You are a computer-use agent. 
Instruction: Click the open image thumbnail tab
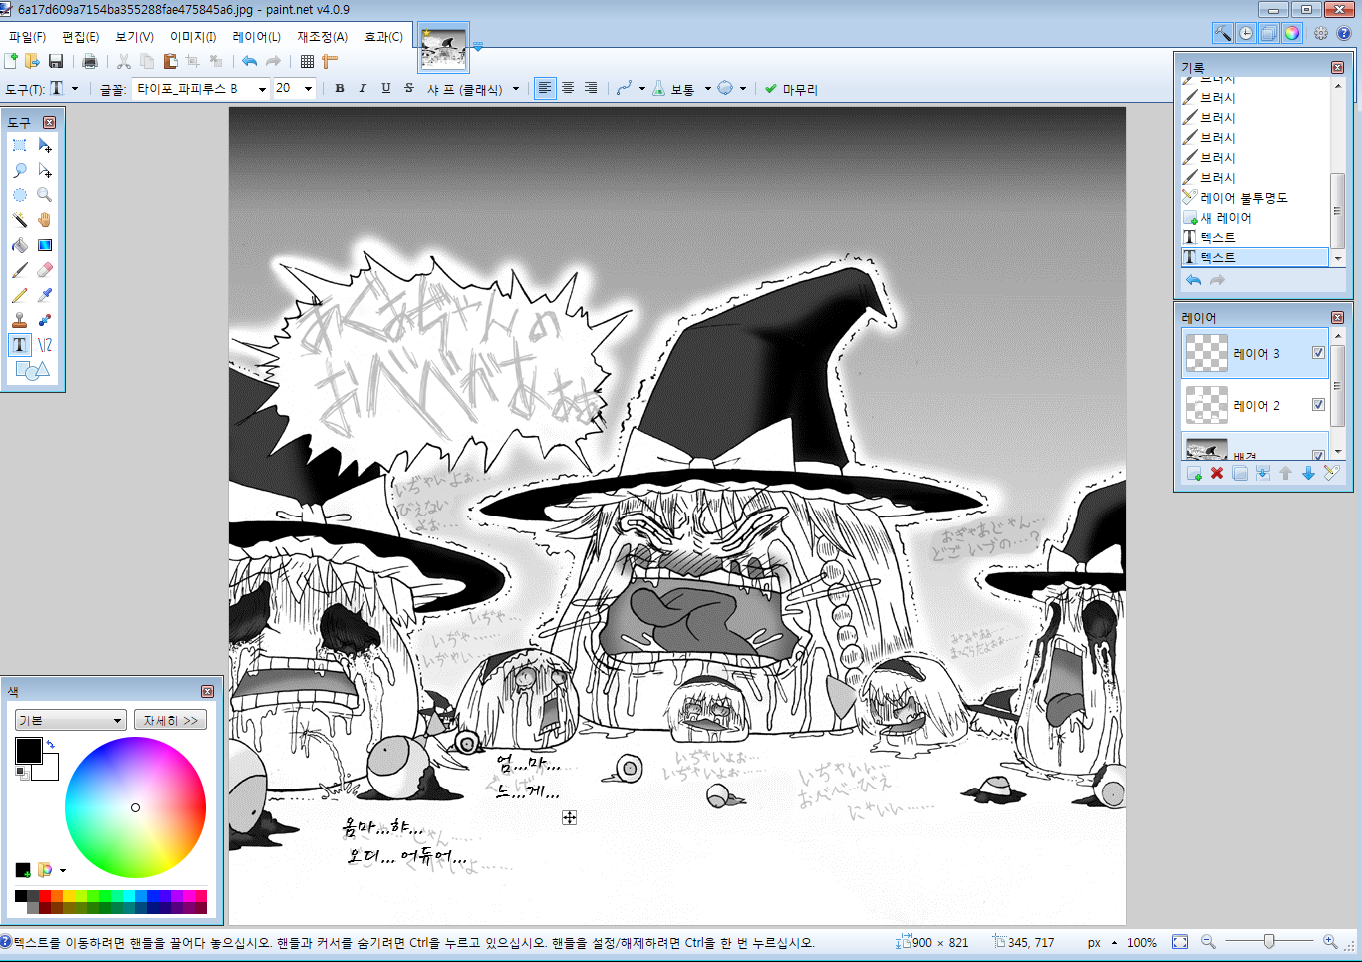[443, 47]
